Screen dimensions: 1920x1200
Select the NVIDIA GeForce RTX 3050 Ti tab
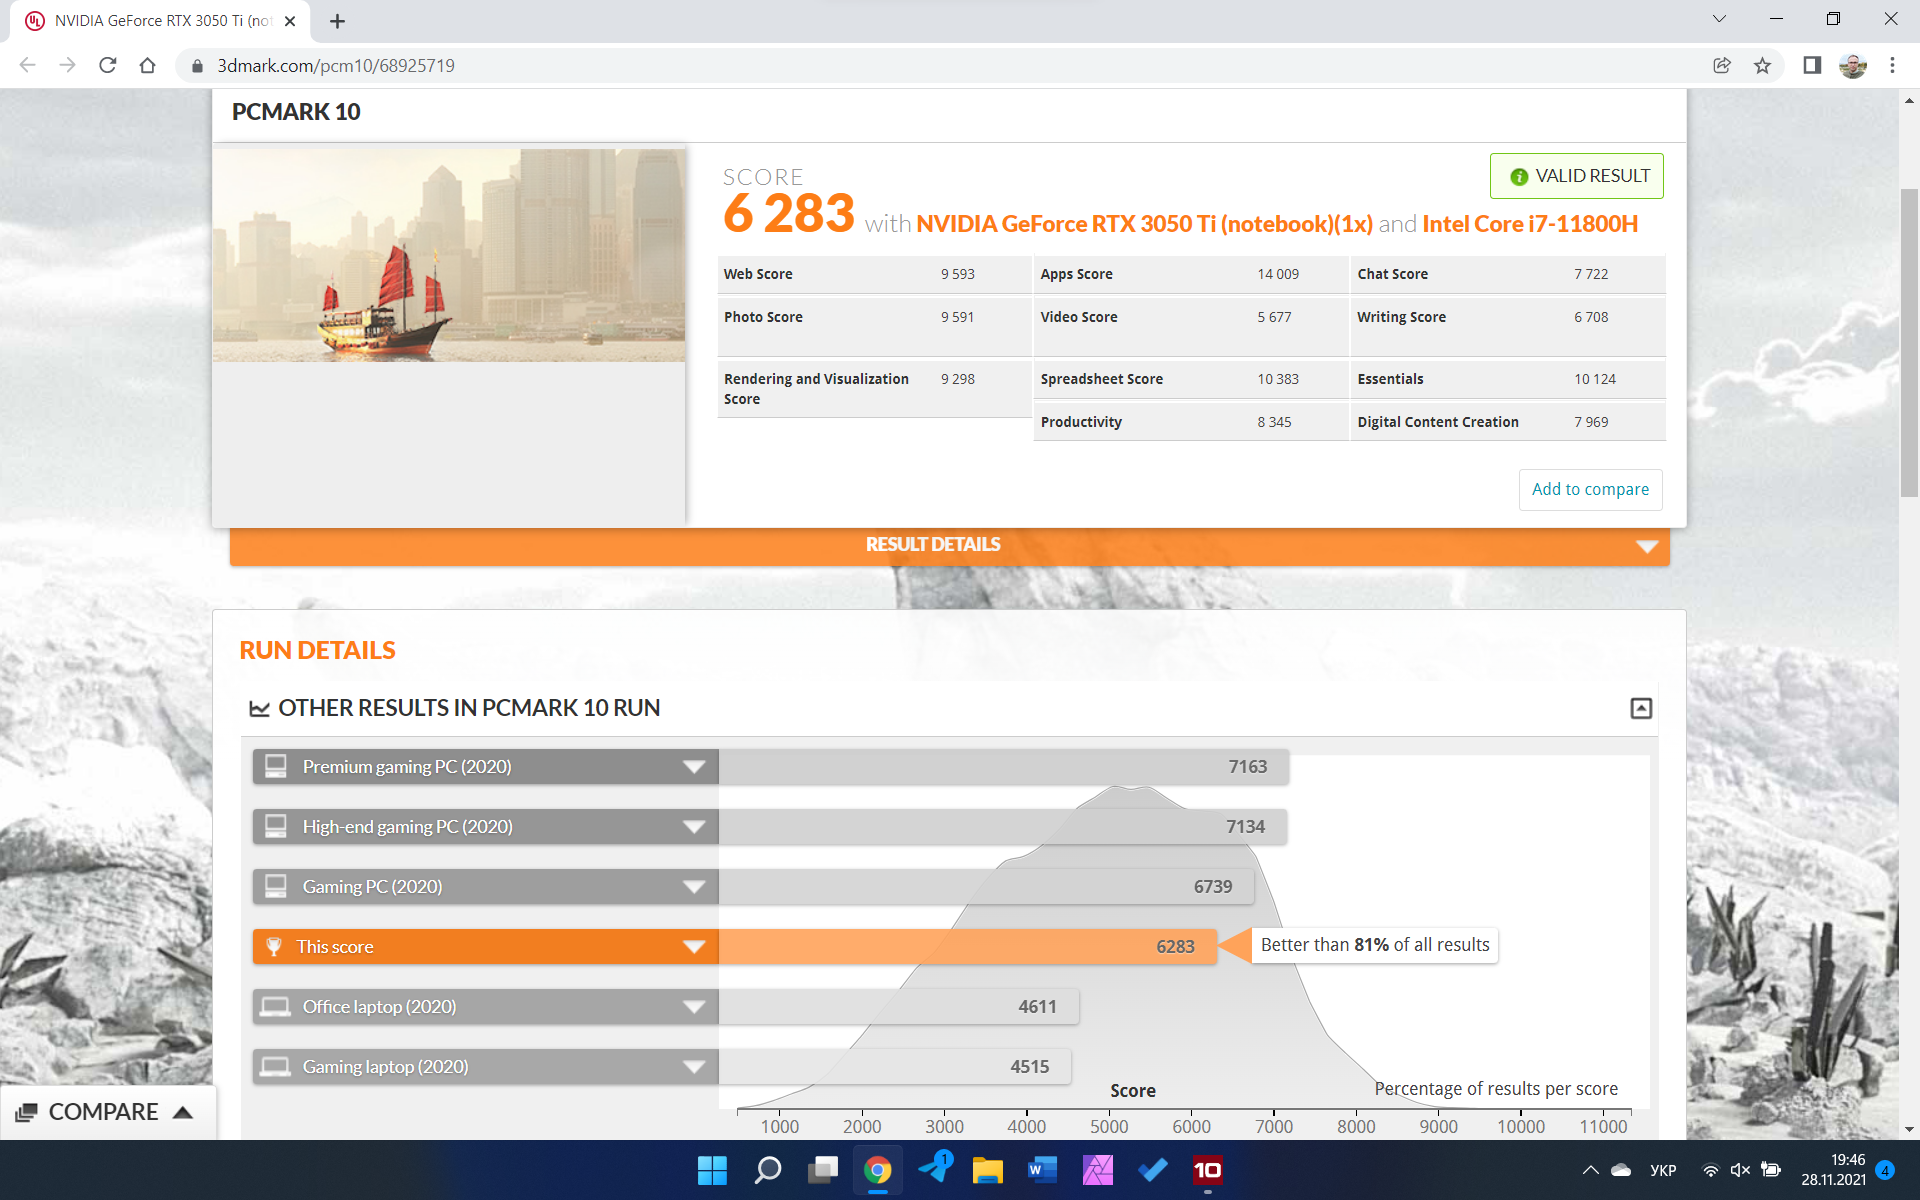click(x=160, y=21)
